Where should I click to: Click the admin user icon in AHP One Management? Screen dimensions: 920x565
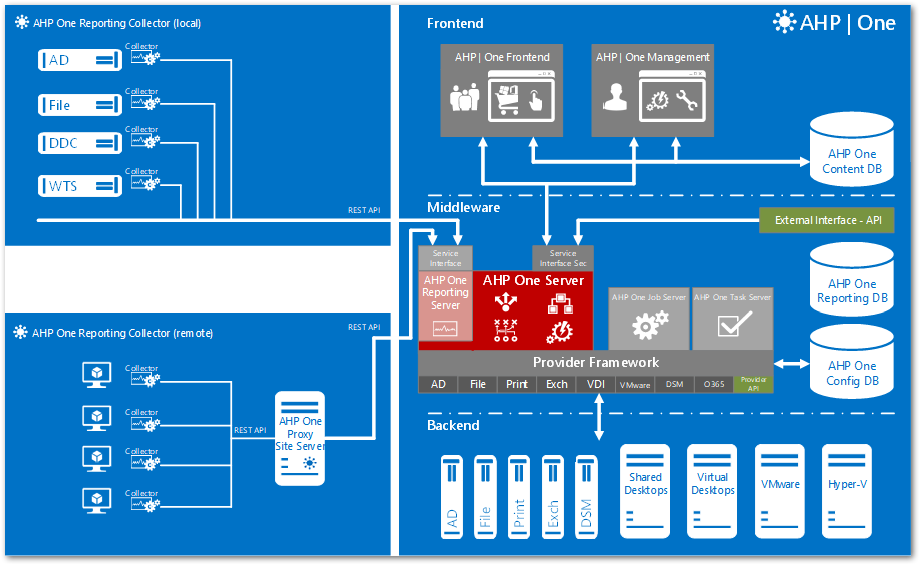[x=615, y=97]
